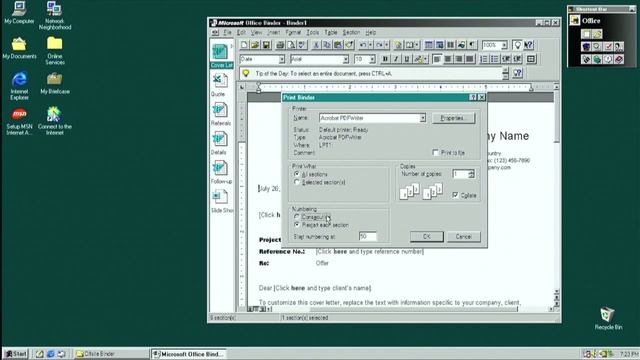640x360 pixels.
Task: Click the Save floppy disk icon
Action: (266, 45)
